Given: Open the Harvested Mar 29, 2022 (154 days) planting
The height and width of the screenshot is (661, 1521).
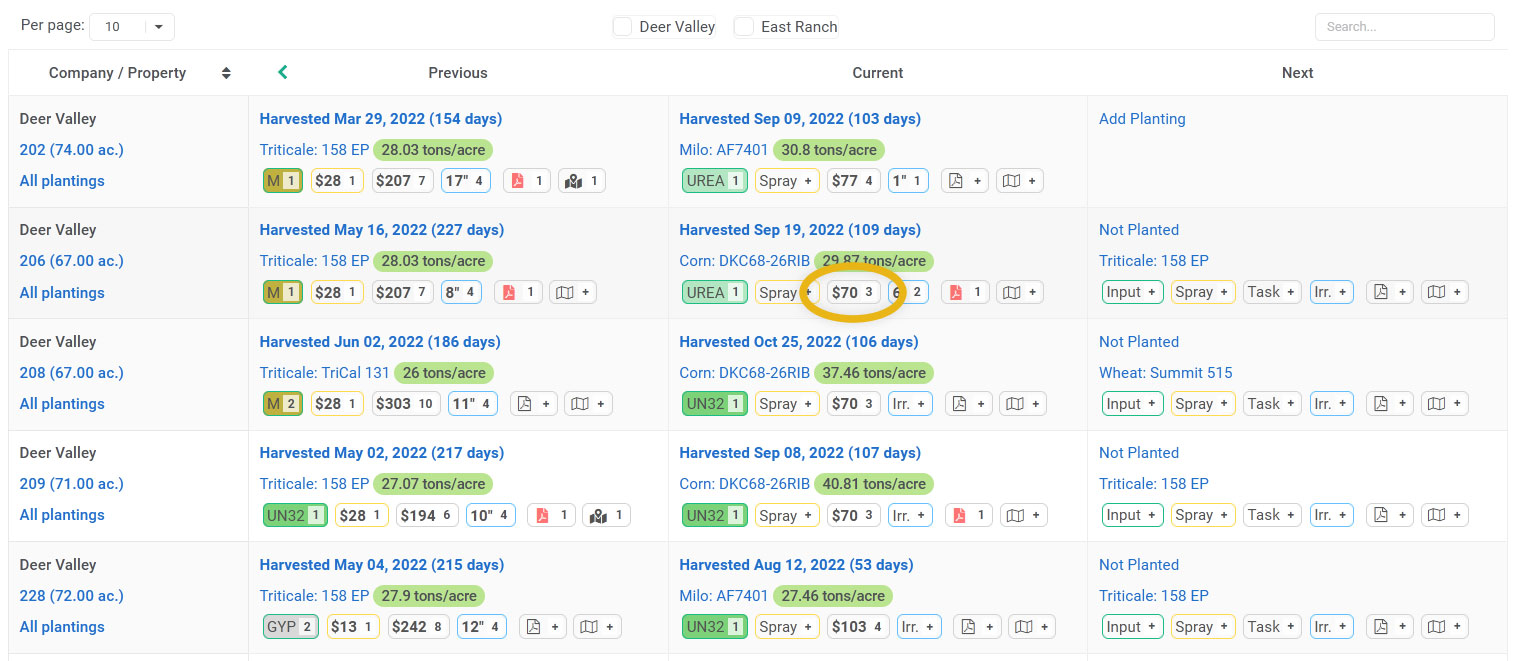Looking at the screenshot, I should [x=381, y=119].
